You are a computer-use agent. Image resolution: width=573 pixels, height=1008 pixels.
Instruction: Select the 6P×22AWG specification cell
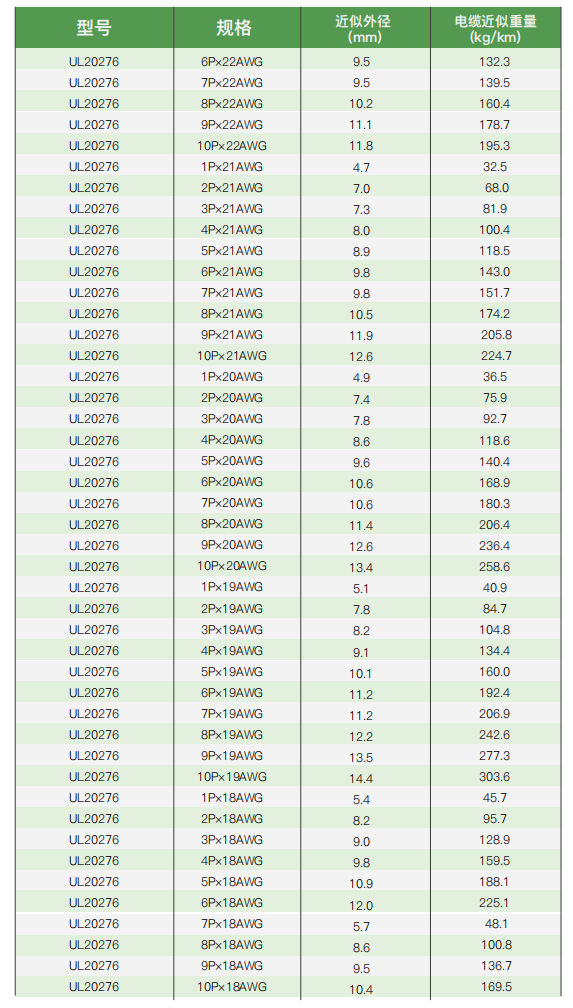pos(232,62)
